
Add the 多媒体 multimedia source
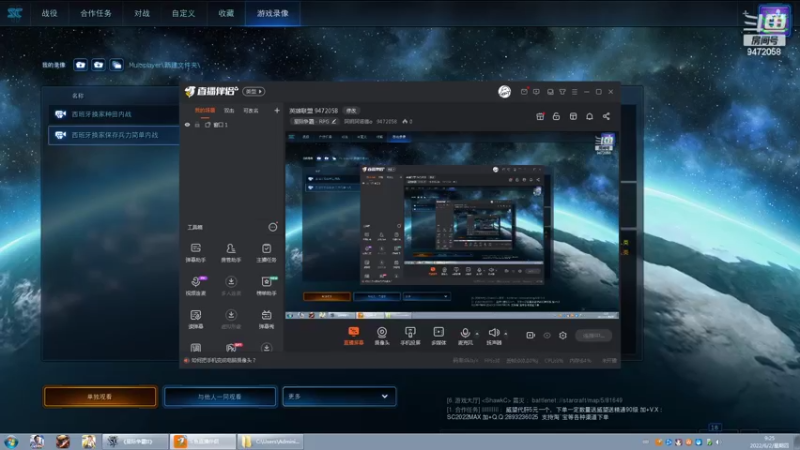click(x=438, y=336)
